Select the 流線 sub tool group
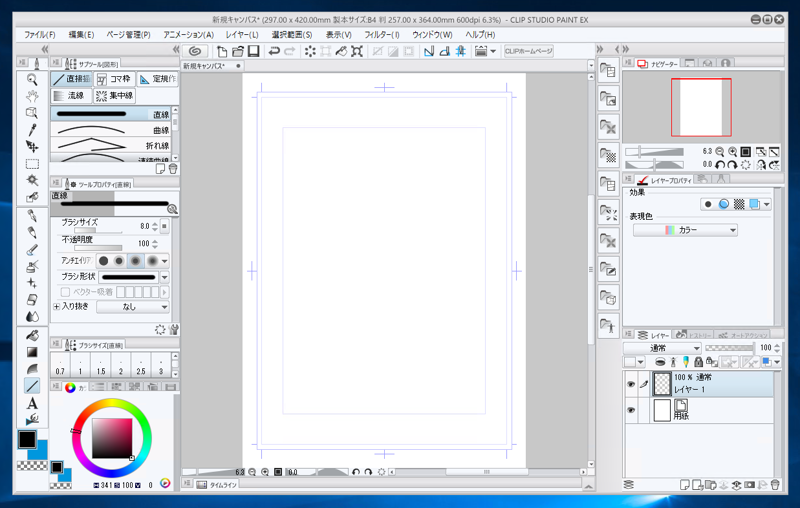 pos(71,95)
